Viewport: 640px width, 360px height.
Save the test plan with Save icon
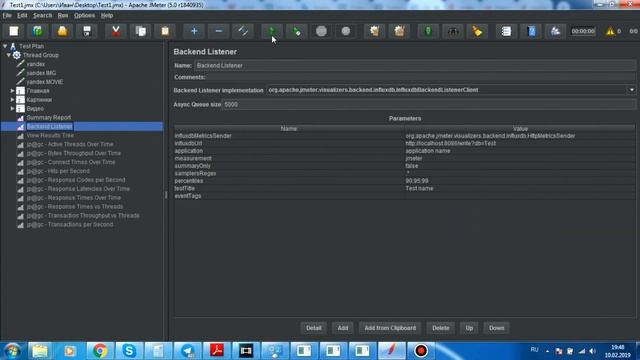click(x=87, y=31)
